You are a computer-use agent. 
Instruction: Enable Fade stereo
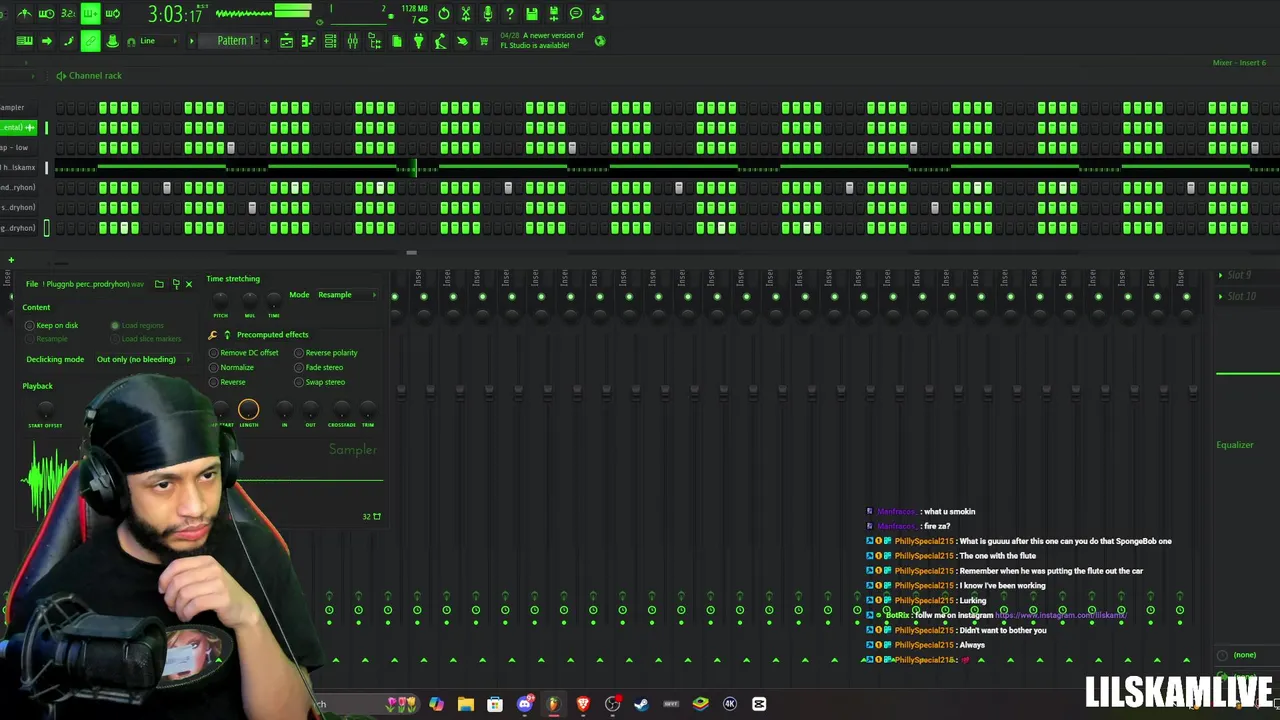click(x=319, y=367)
